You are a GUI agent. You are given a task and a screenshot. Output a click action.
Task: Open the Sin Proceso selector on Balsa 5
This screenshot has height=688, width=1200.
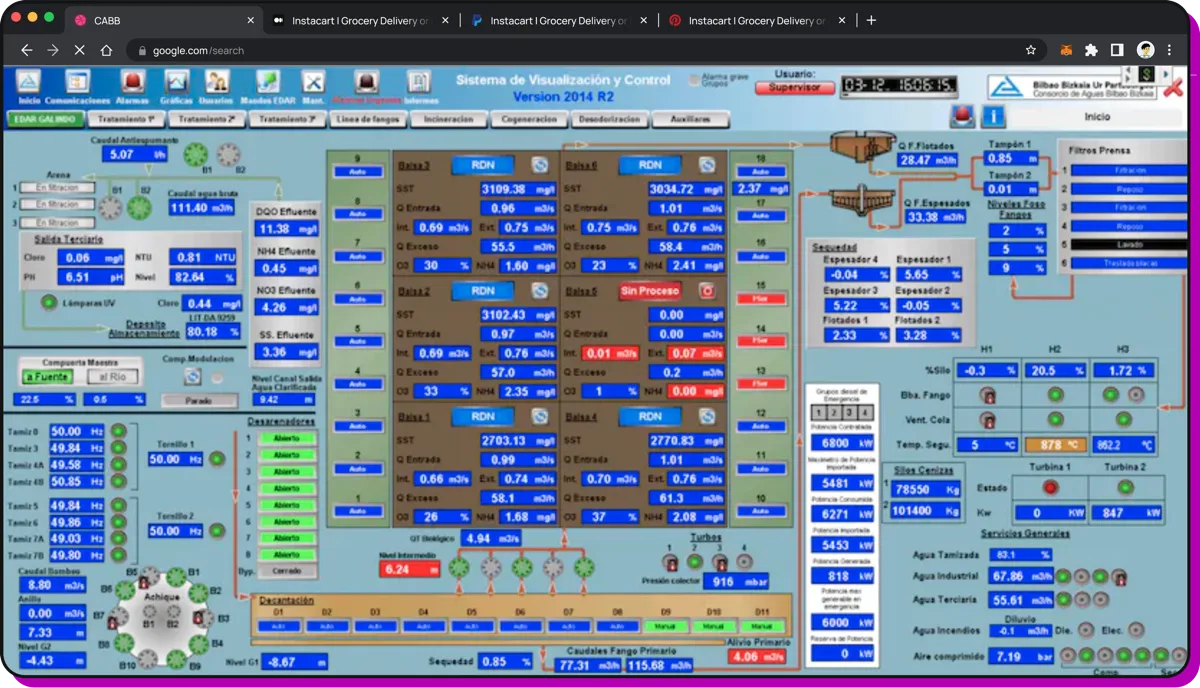(x=649, y=291)
